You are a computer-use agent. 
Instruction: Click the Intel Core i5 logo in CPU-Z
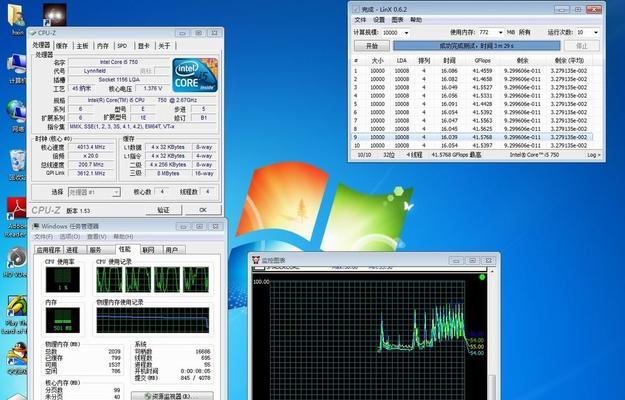[195, 75]
